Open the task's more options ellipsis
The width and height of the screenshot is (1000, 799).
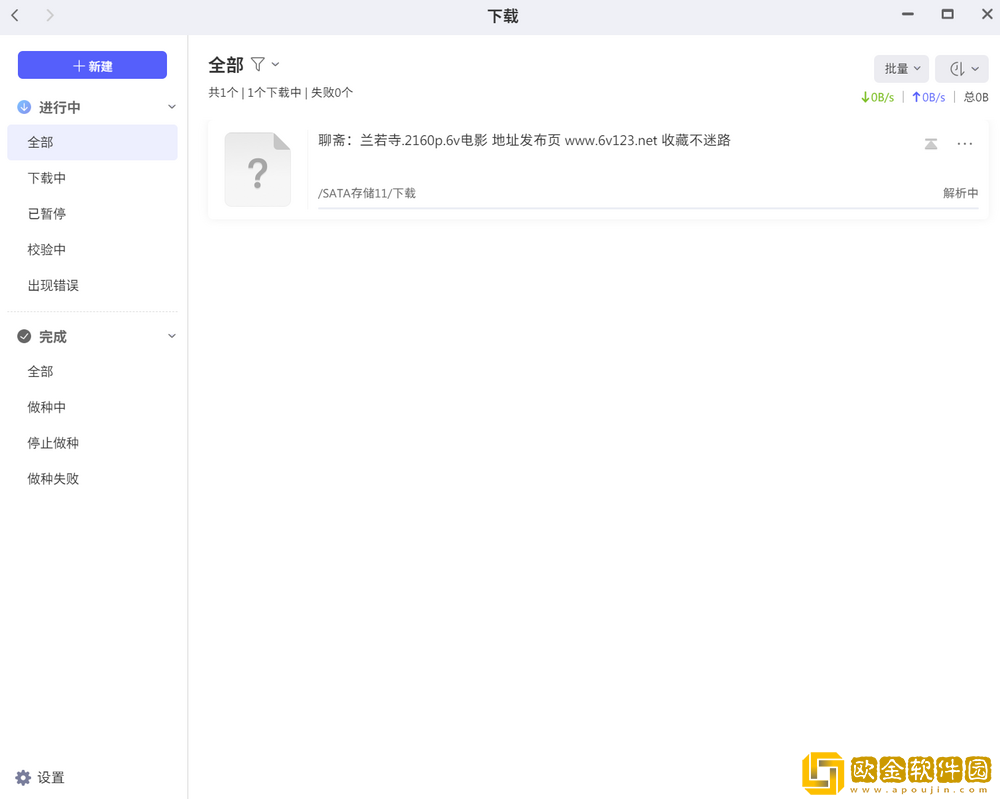964,143
